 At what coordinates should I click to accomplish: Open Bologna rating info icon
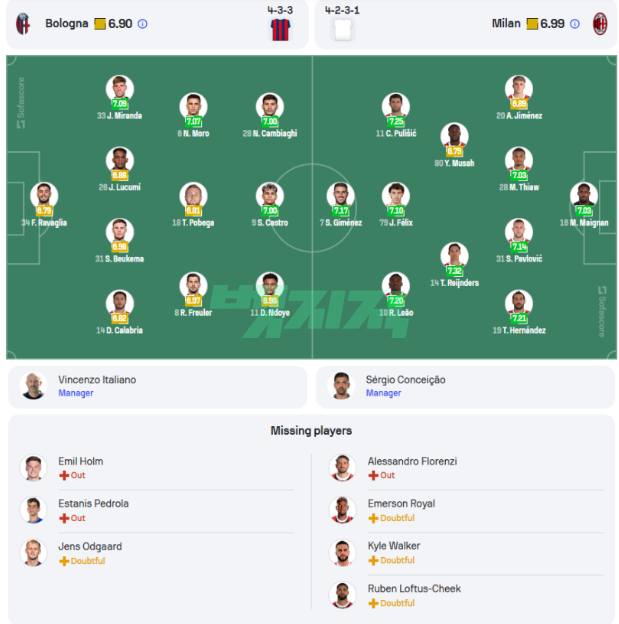142,24
